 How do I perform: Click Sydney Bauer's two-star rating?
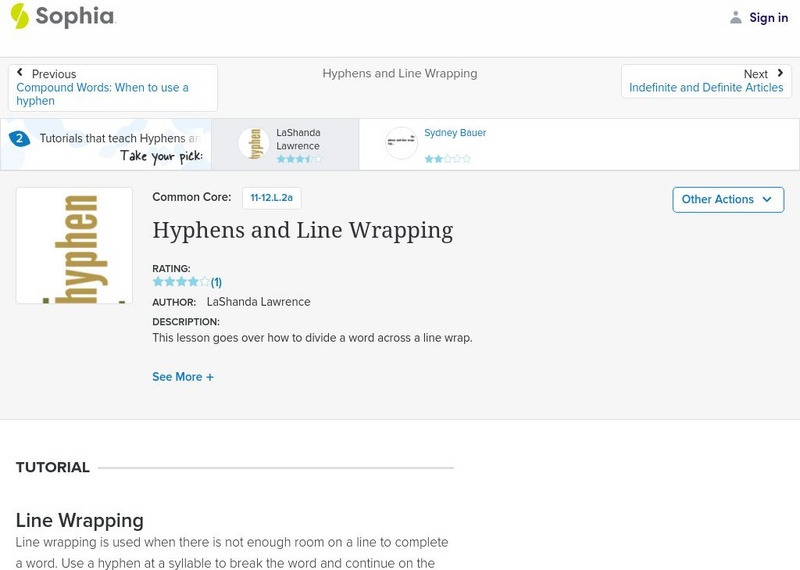click(447, 159)
